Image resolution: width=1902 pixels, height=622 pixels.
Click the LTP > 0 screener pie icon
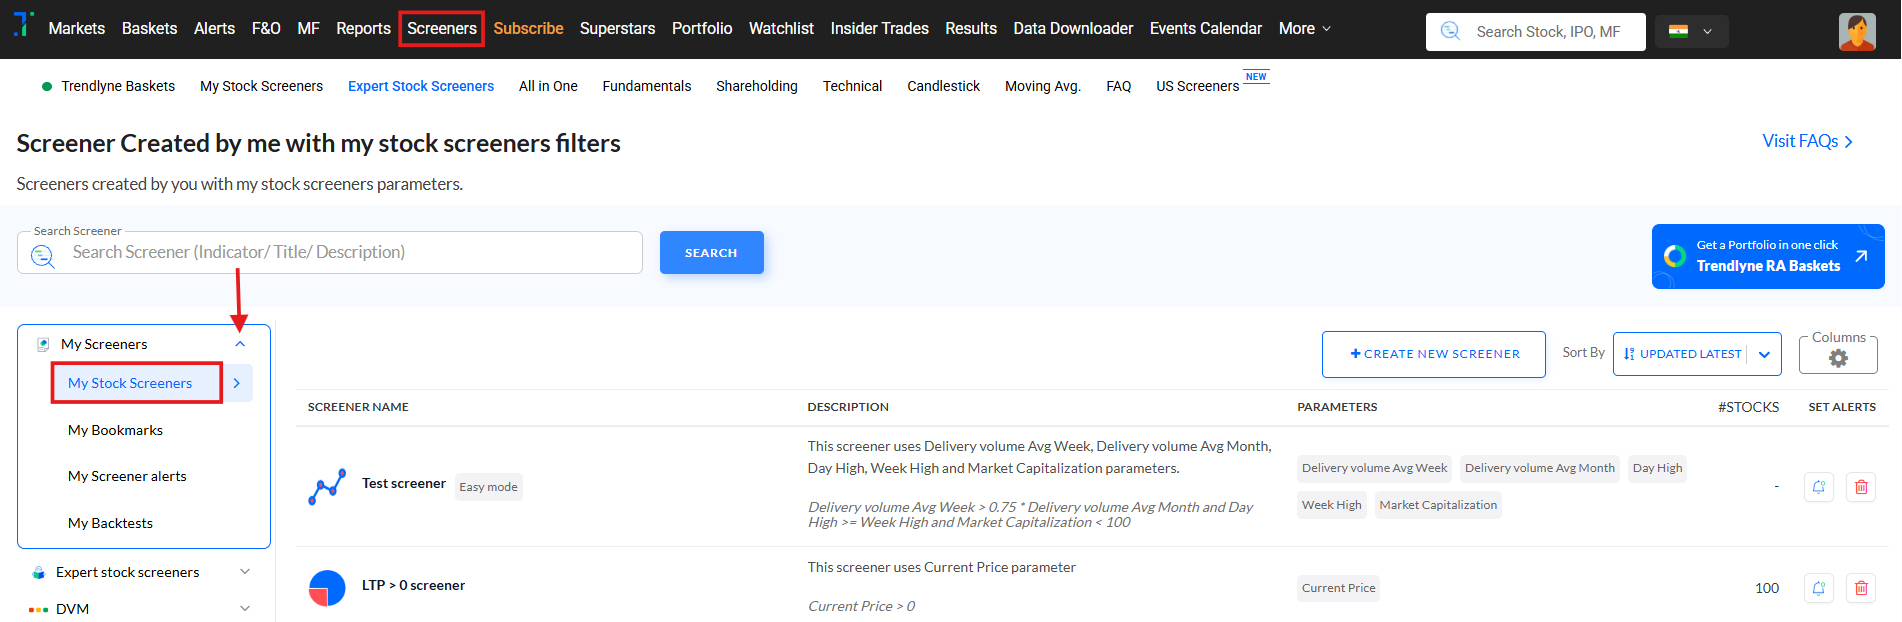(327, 588)
